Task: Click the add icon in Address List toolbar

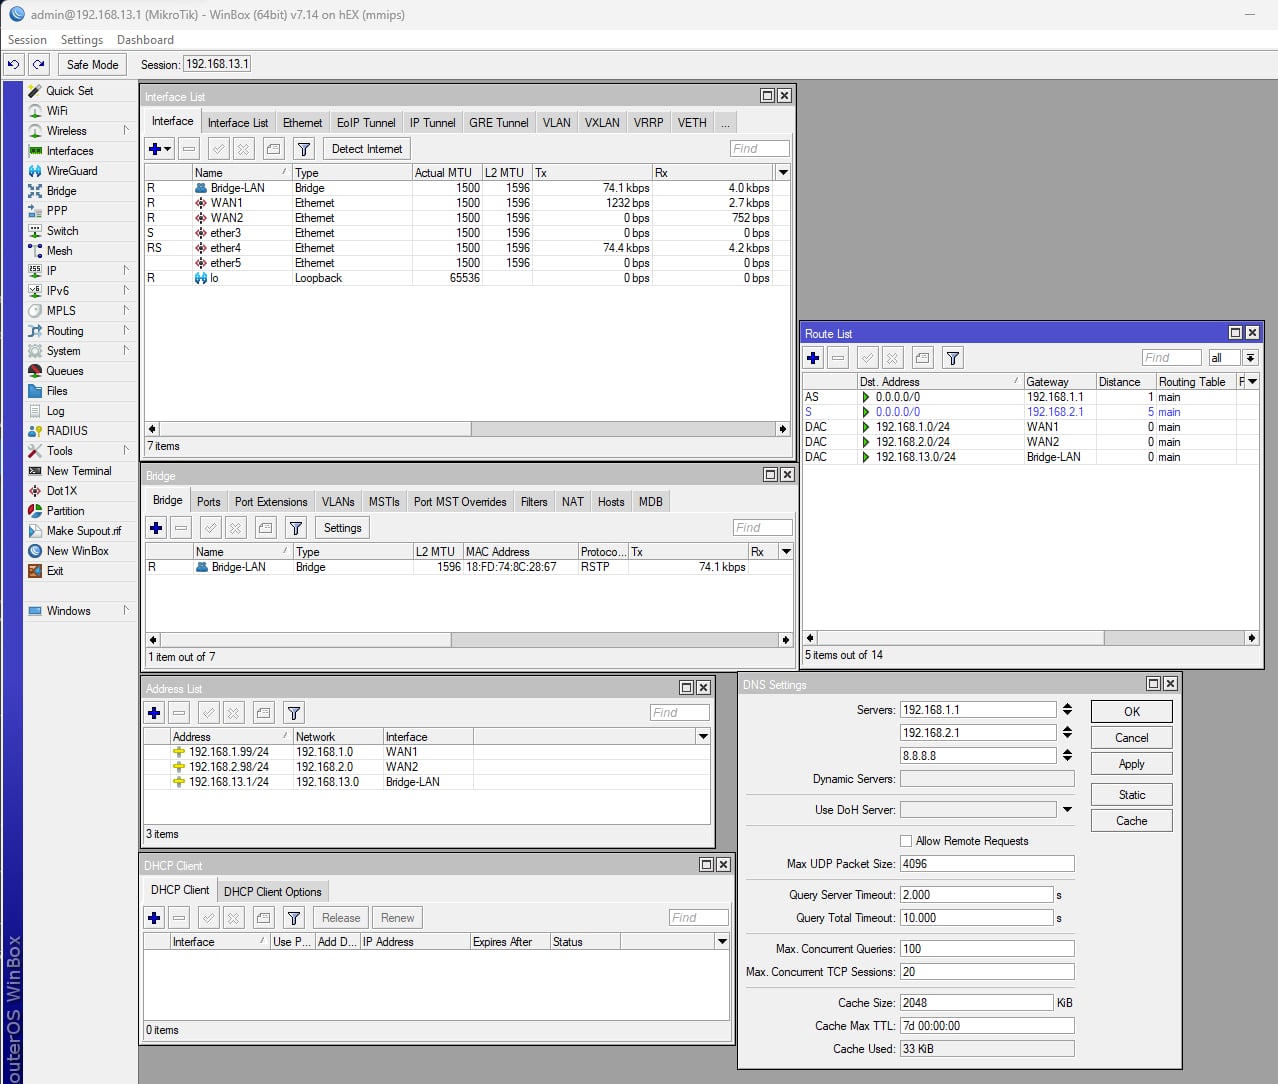Action: click(154, 713)
